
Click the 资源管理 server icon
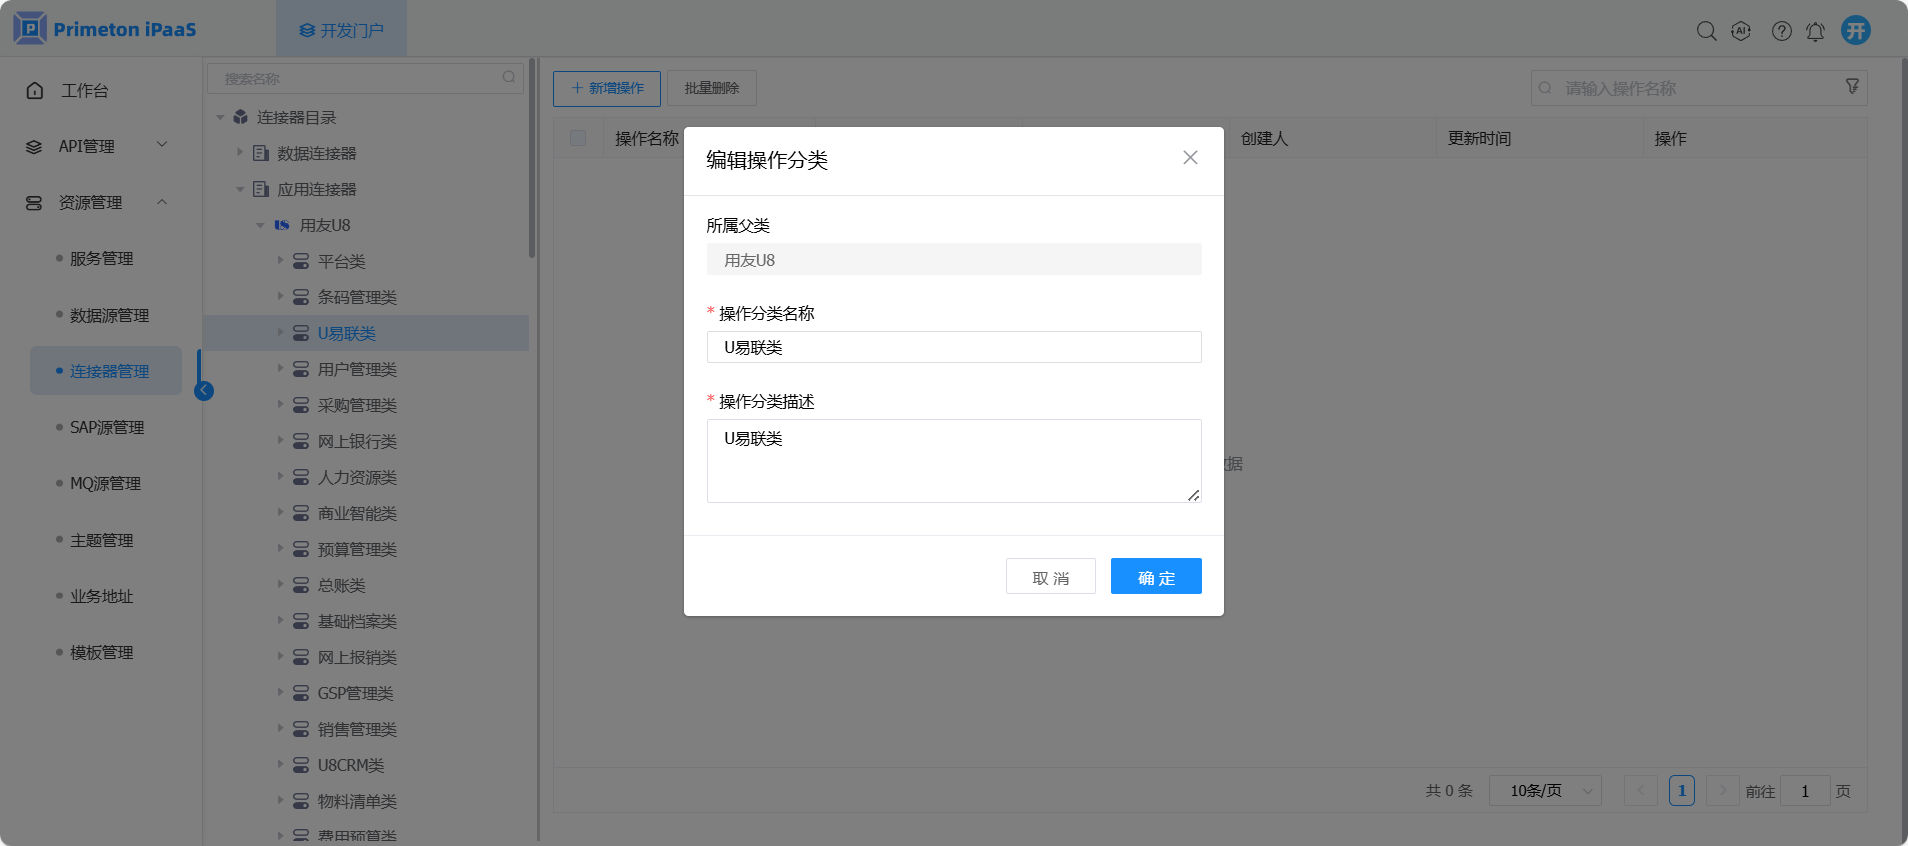(x=34, y=203)
